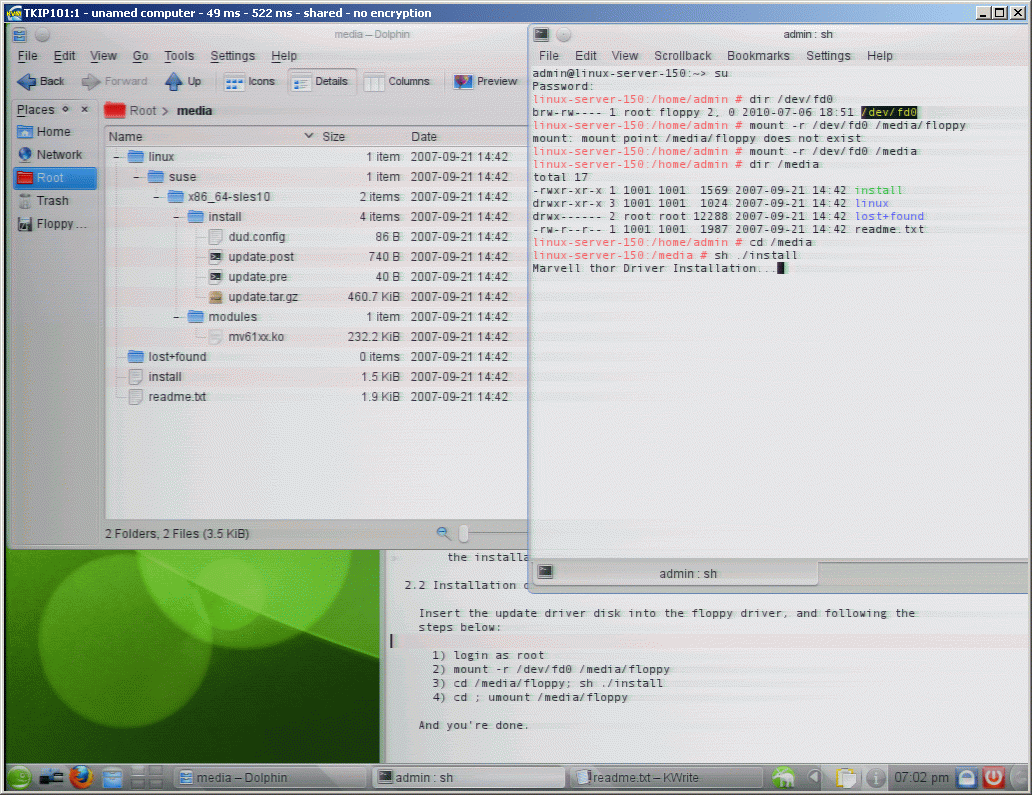Click the Forward arrow in Dolphin toolbar
1032x795 pixels.
(115, 81)
